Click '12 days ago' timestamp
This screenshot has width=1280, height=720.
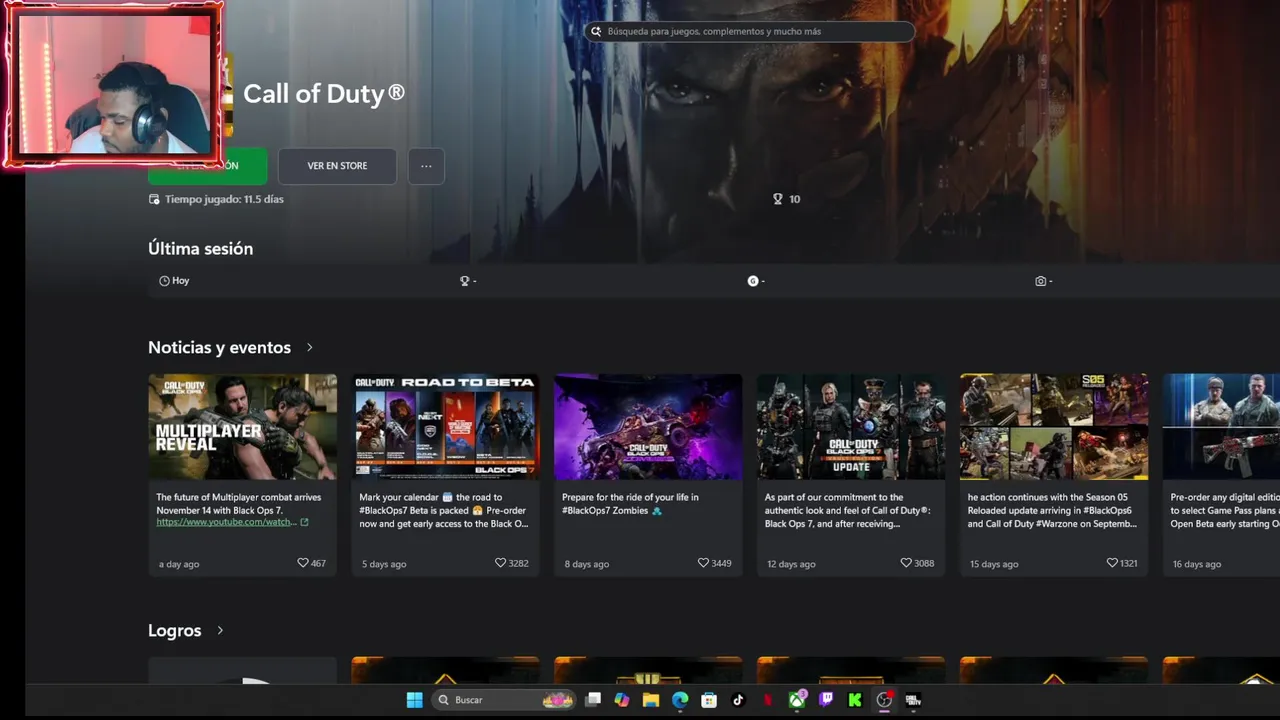point(791,564)
